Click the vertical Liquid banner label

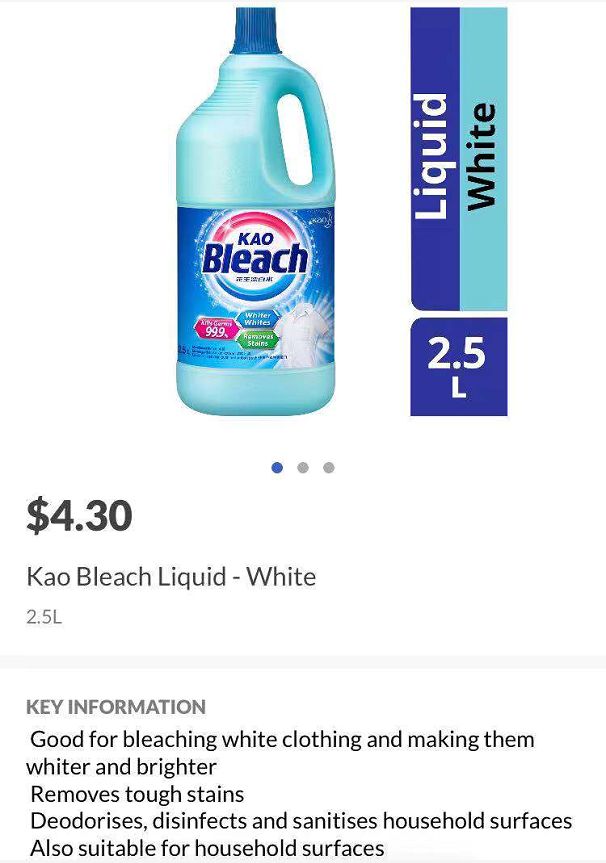click(435, 158)
